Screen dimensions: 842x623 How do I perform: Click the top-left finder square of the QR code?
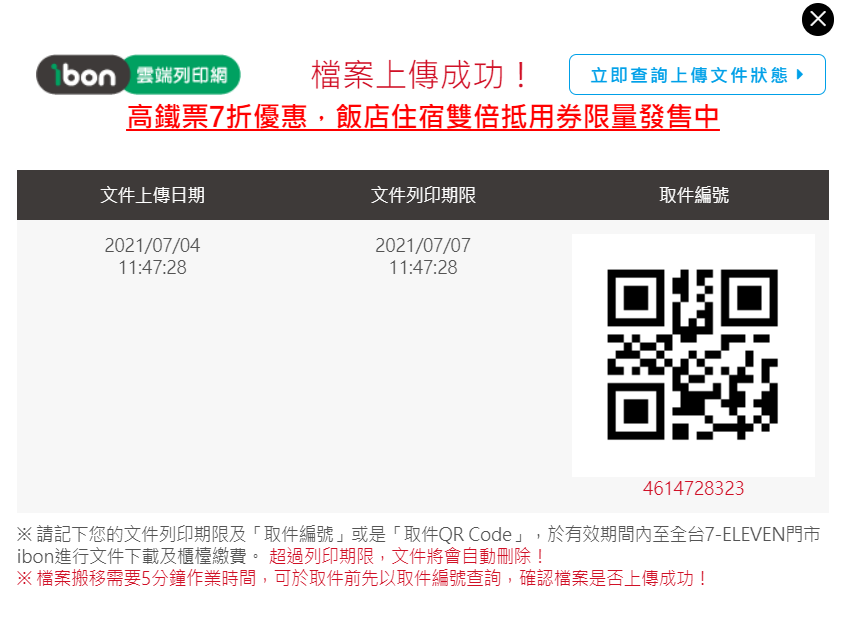pyautogui.click(x=636, y=298)
